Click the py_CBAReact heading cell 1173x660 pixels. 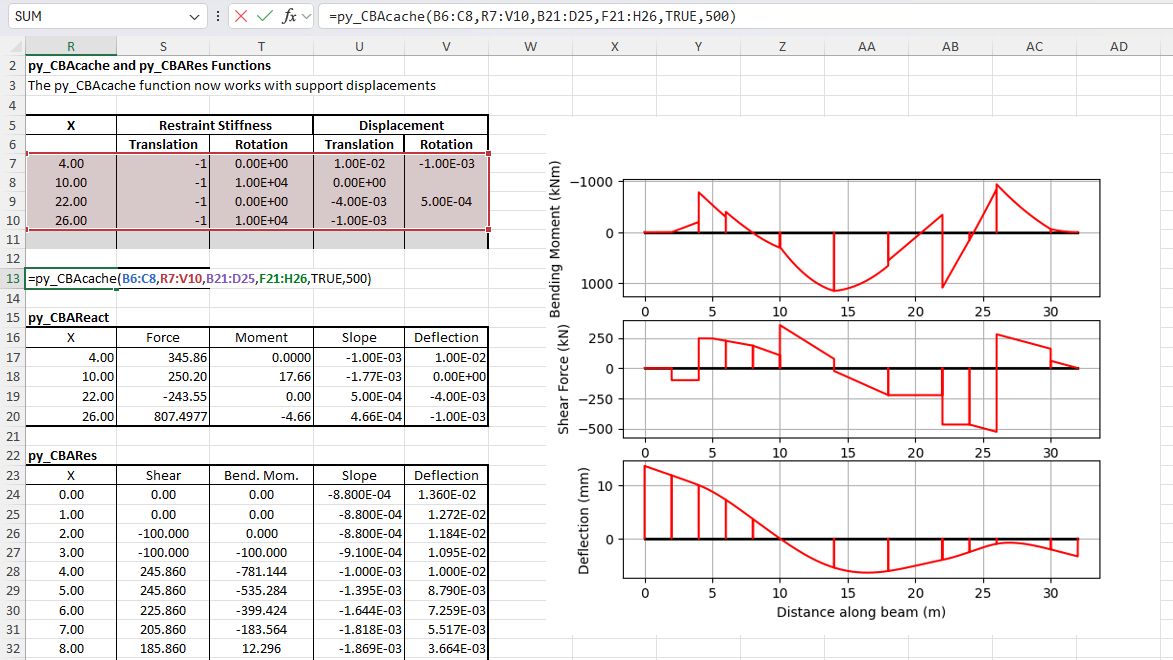pyautogui.click(x=70, y=318)
